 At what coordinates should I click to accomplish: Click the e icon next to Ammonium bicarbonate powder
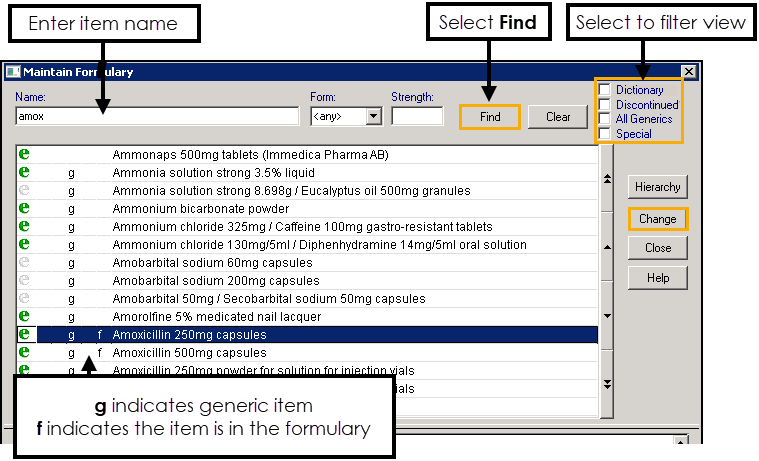pos(25,209)
